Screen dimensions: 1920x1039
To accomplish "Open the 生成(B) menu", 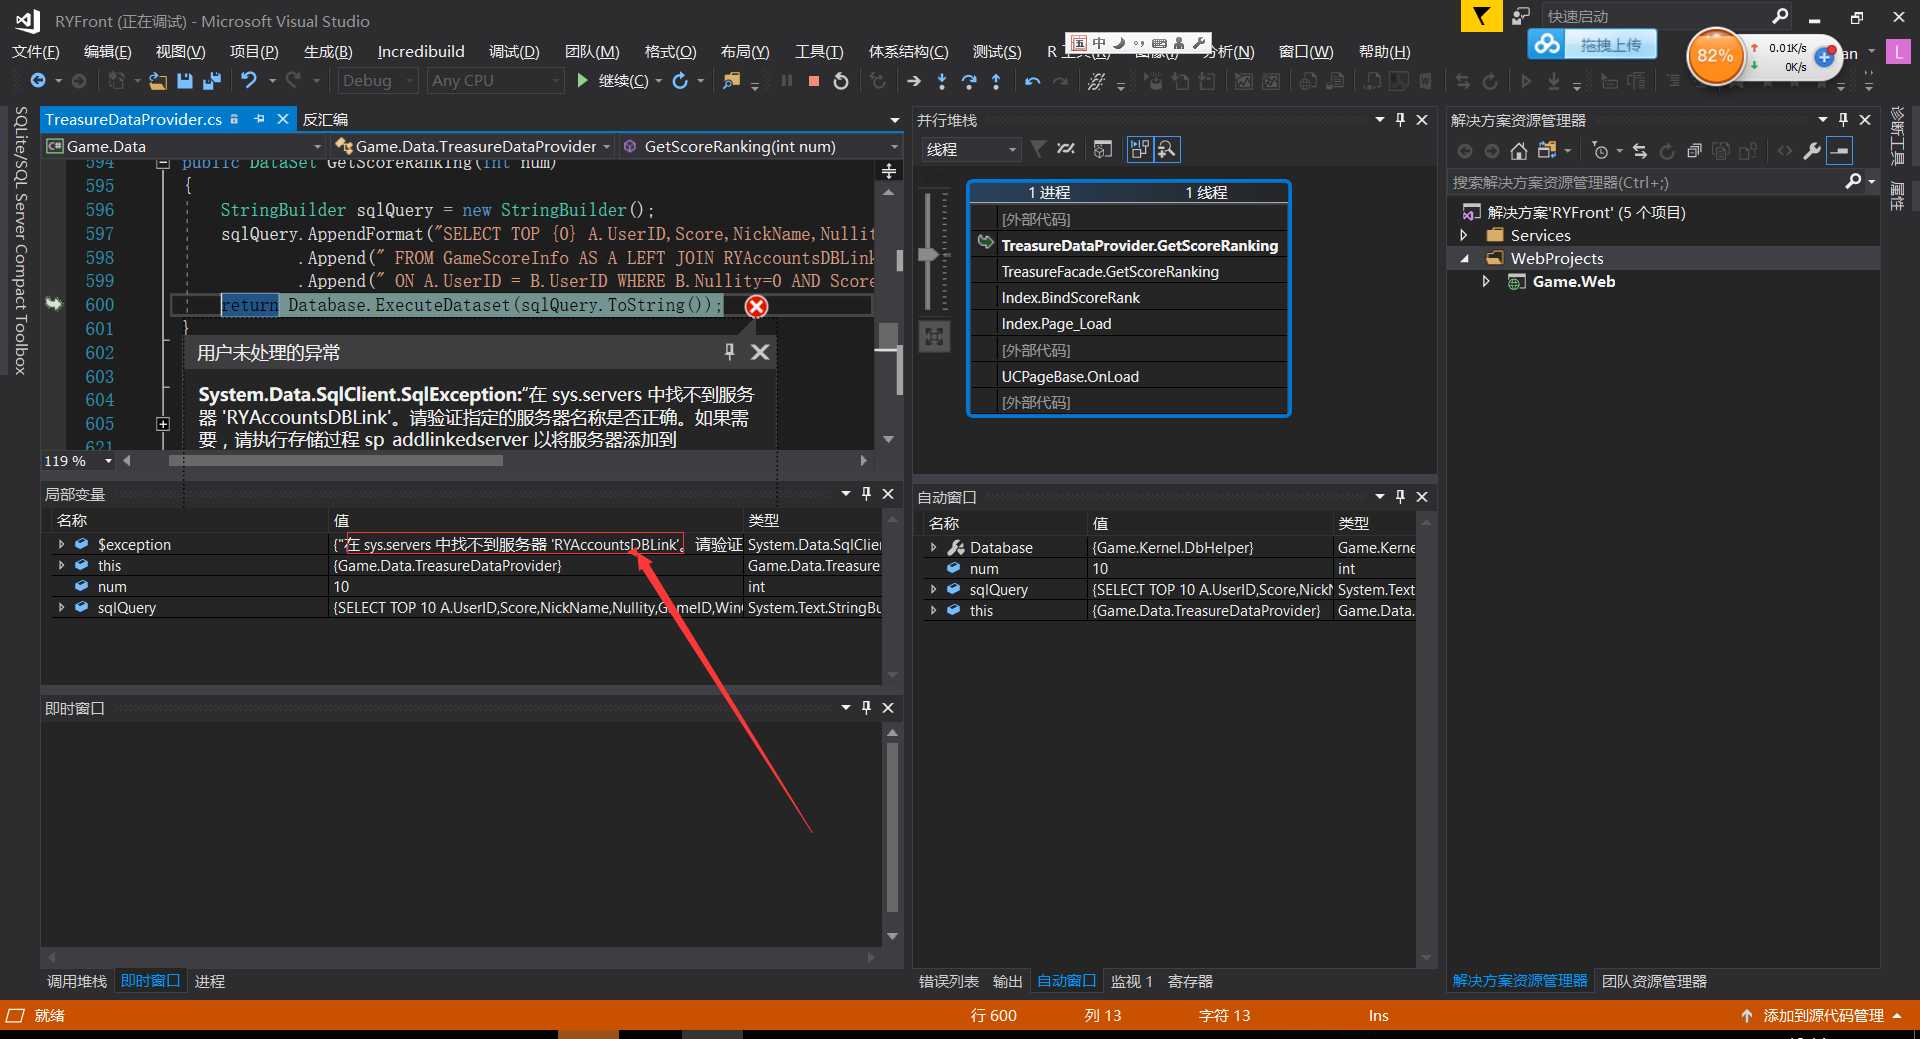I will pos(328,52).
